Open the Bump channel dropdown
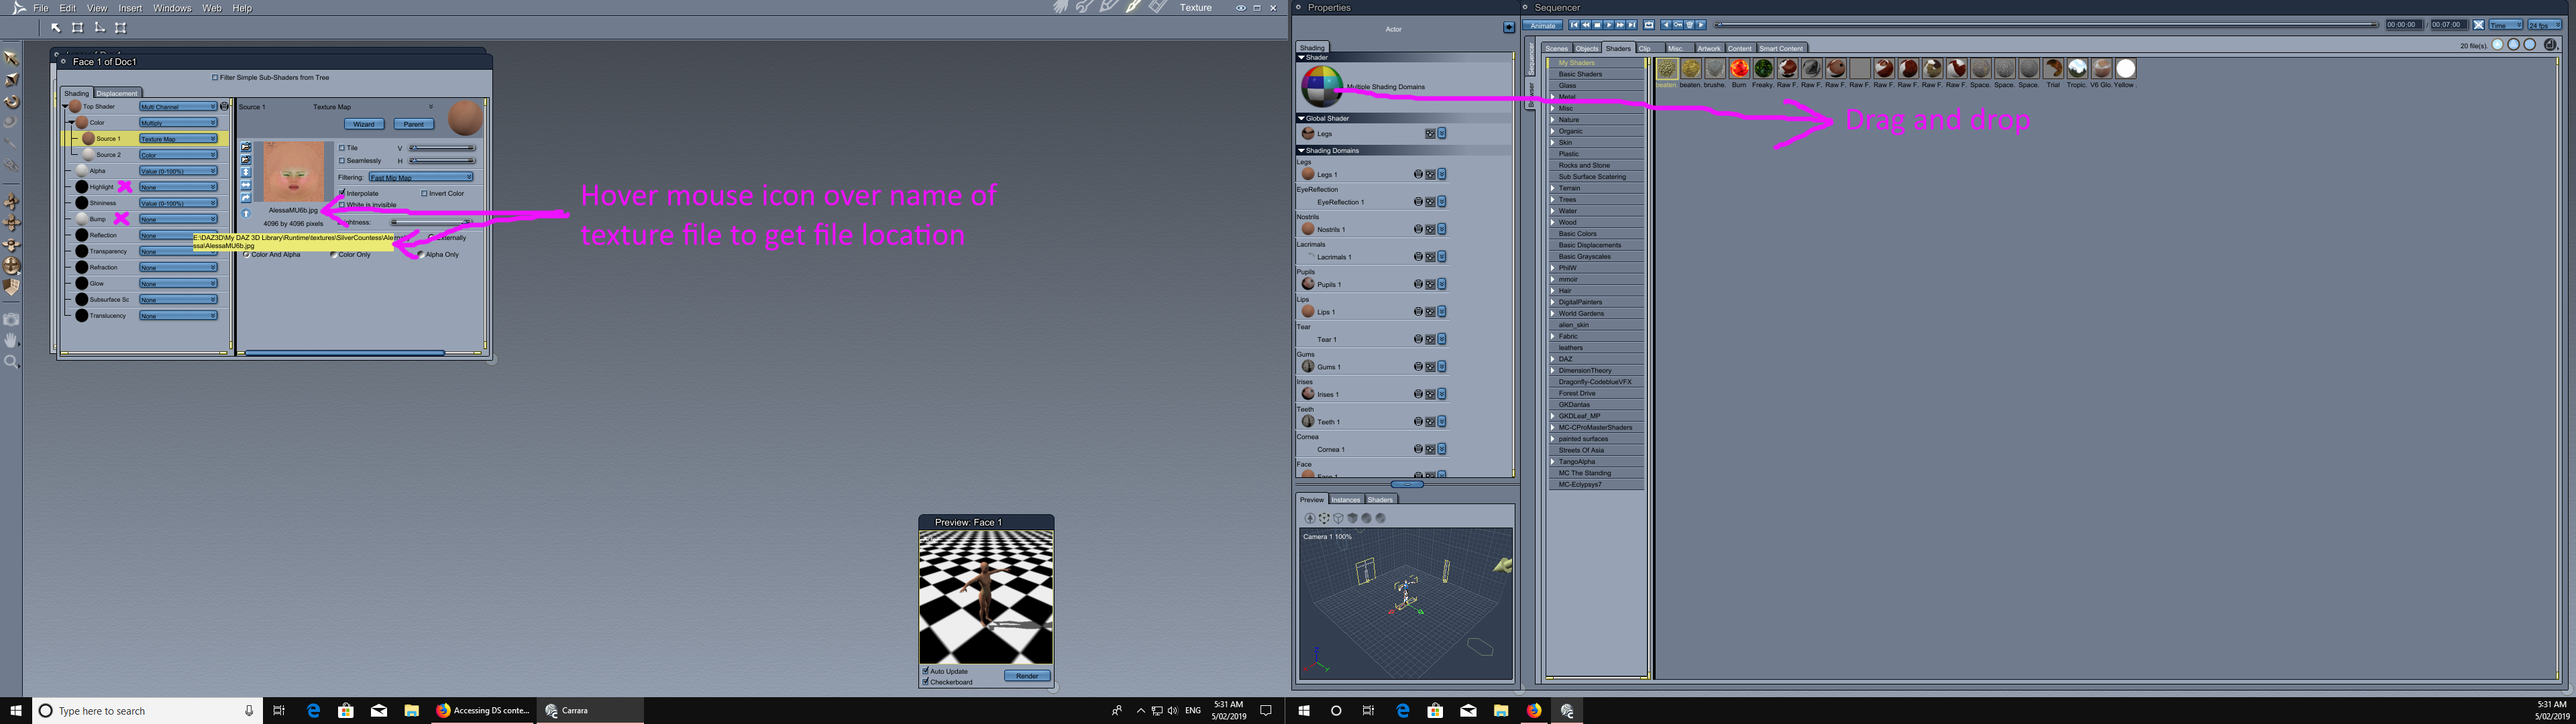Screen dimensions: 2576x724 [x=178, y=219]
